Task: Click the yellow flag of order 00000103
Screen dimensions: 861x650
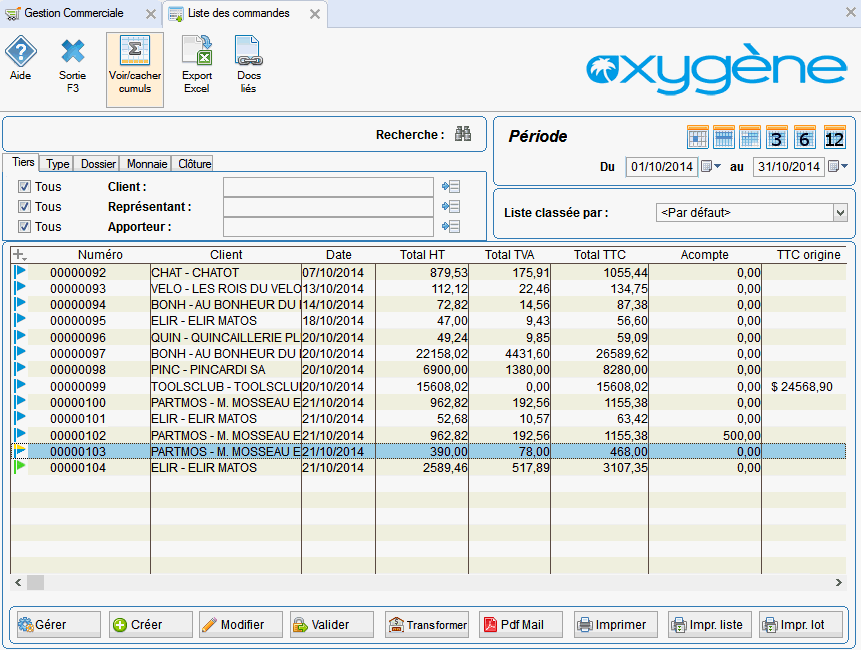Action: [20, 451]
